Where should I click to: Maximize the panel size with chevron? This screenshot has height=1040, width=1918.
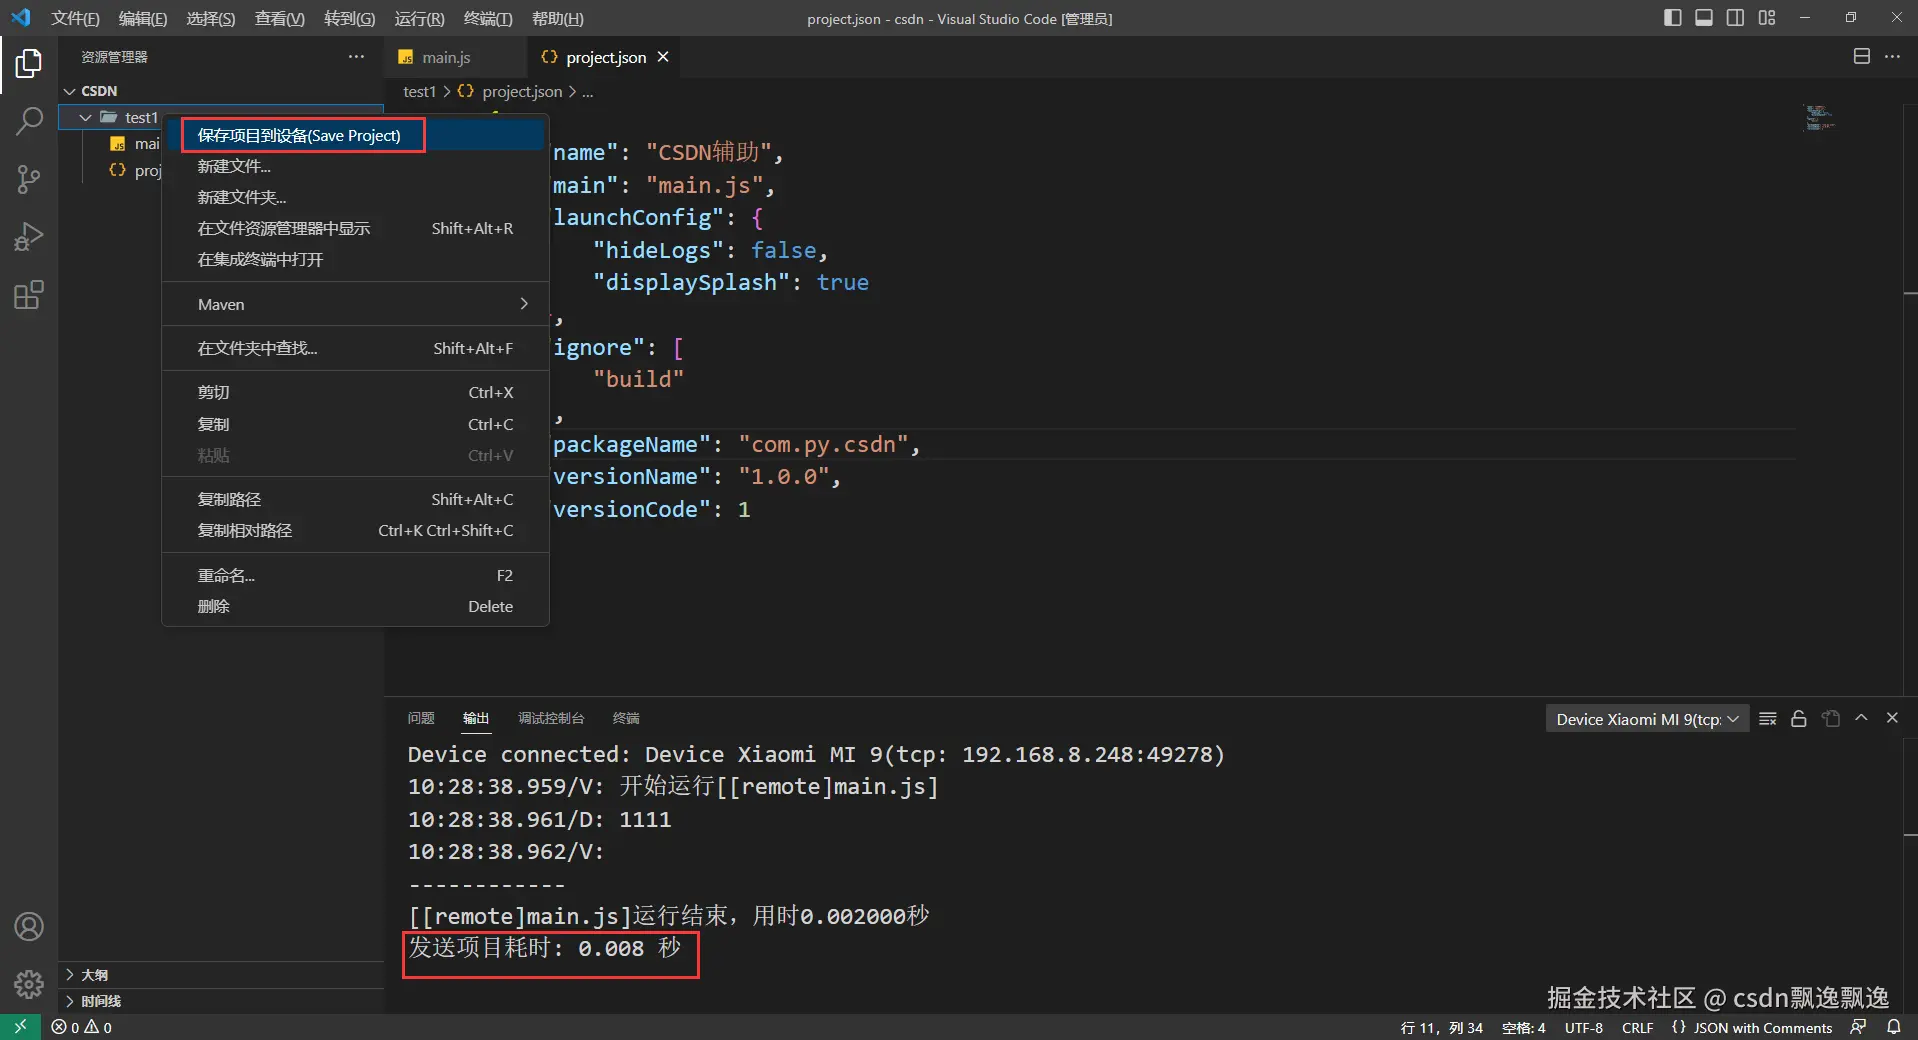point(1861,718)
